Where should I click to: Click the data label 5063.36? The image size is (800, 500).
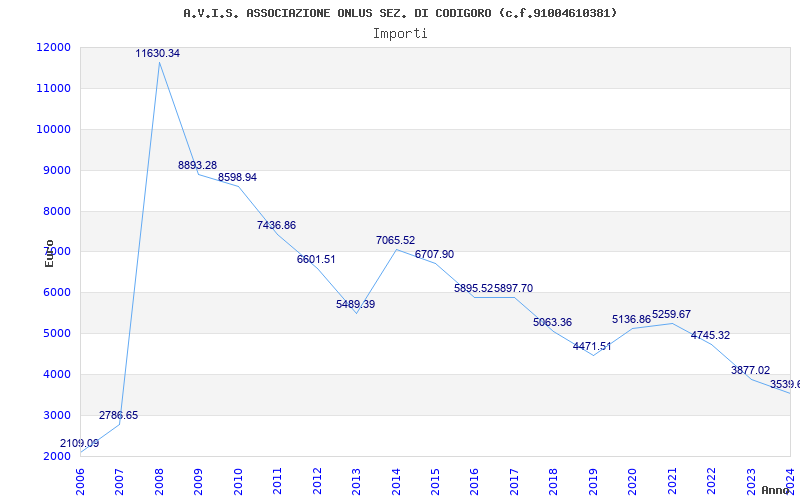[553, 322]
